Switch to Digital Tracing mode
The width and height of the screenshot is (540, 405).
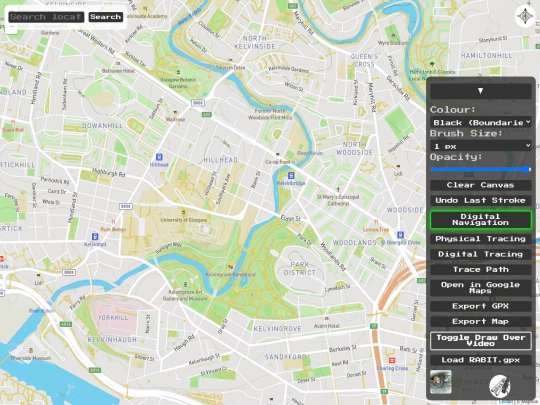pyautogui.click(x=480, y=254)
